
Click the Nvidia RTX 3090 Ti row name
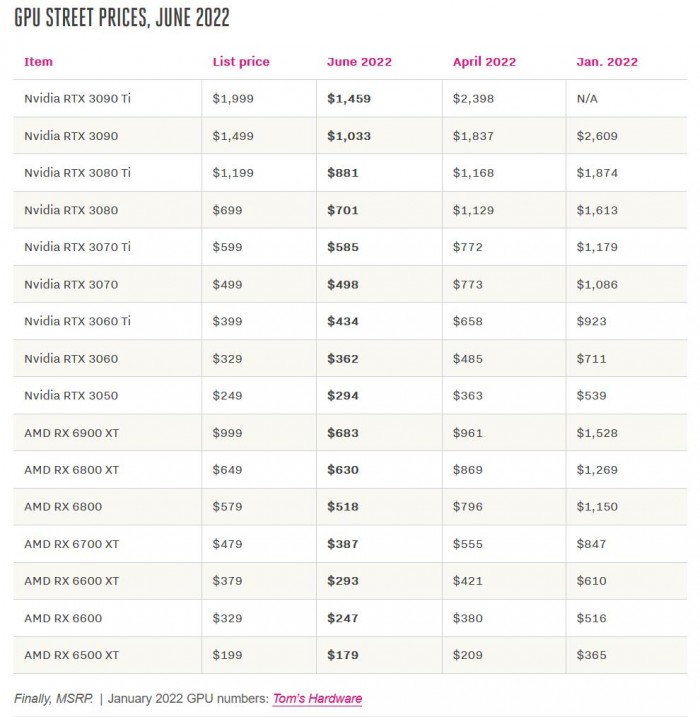tap(78, 98)
